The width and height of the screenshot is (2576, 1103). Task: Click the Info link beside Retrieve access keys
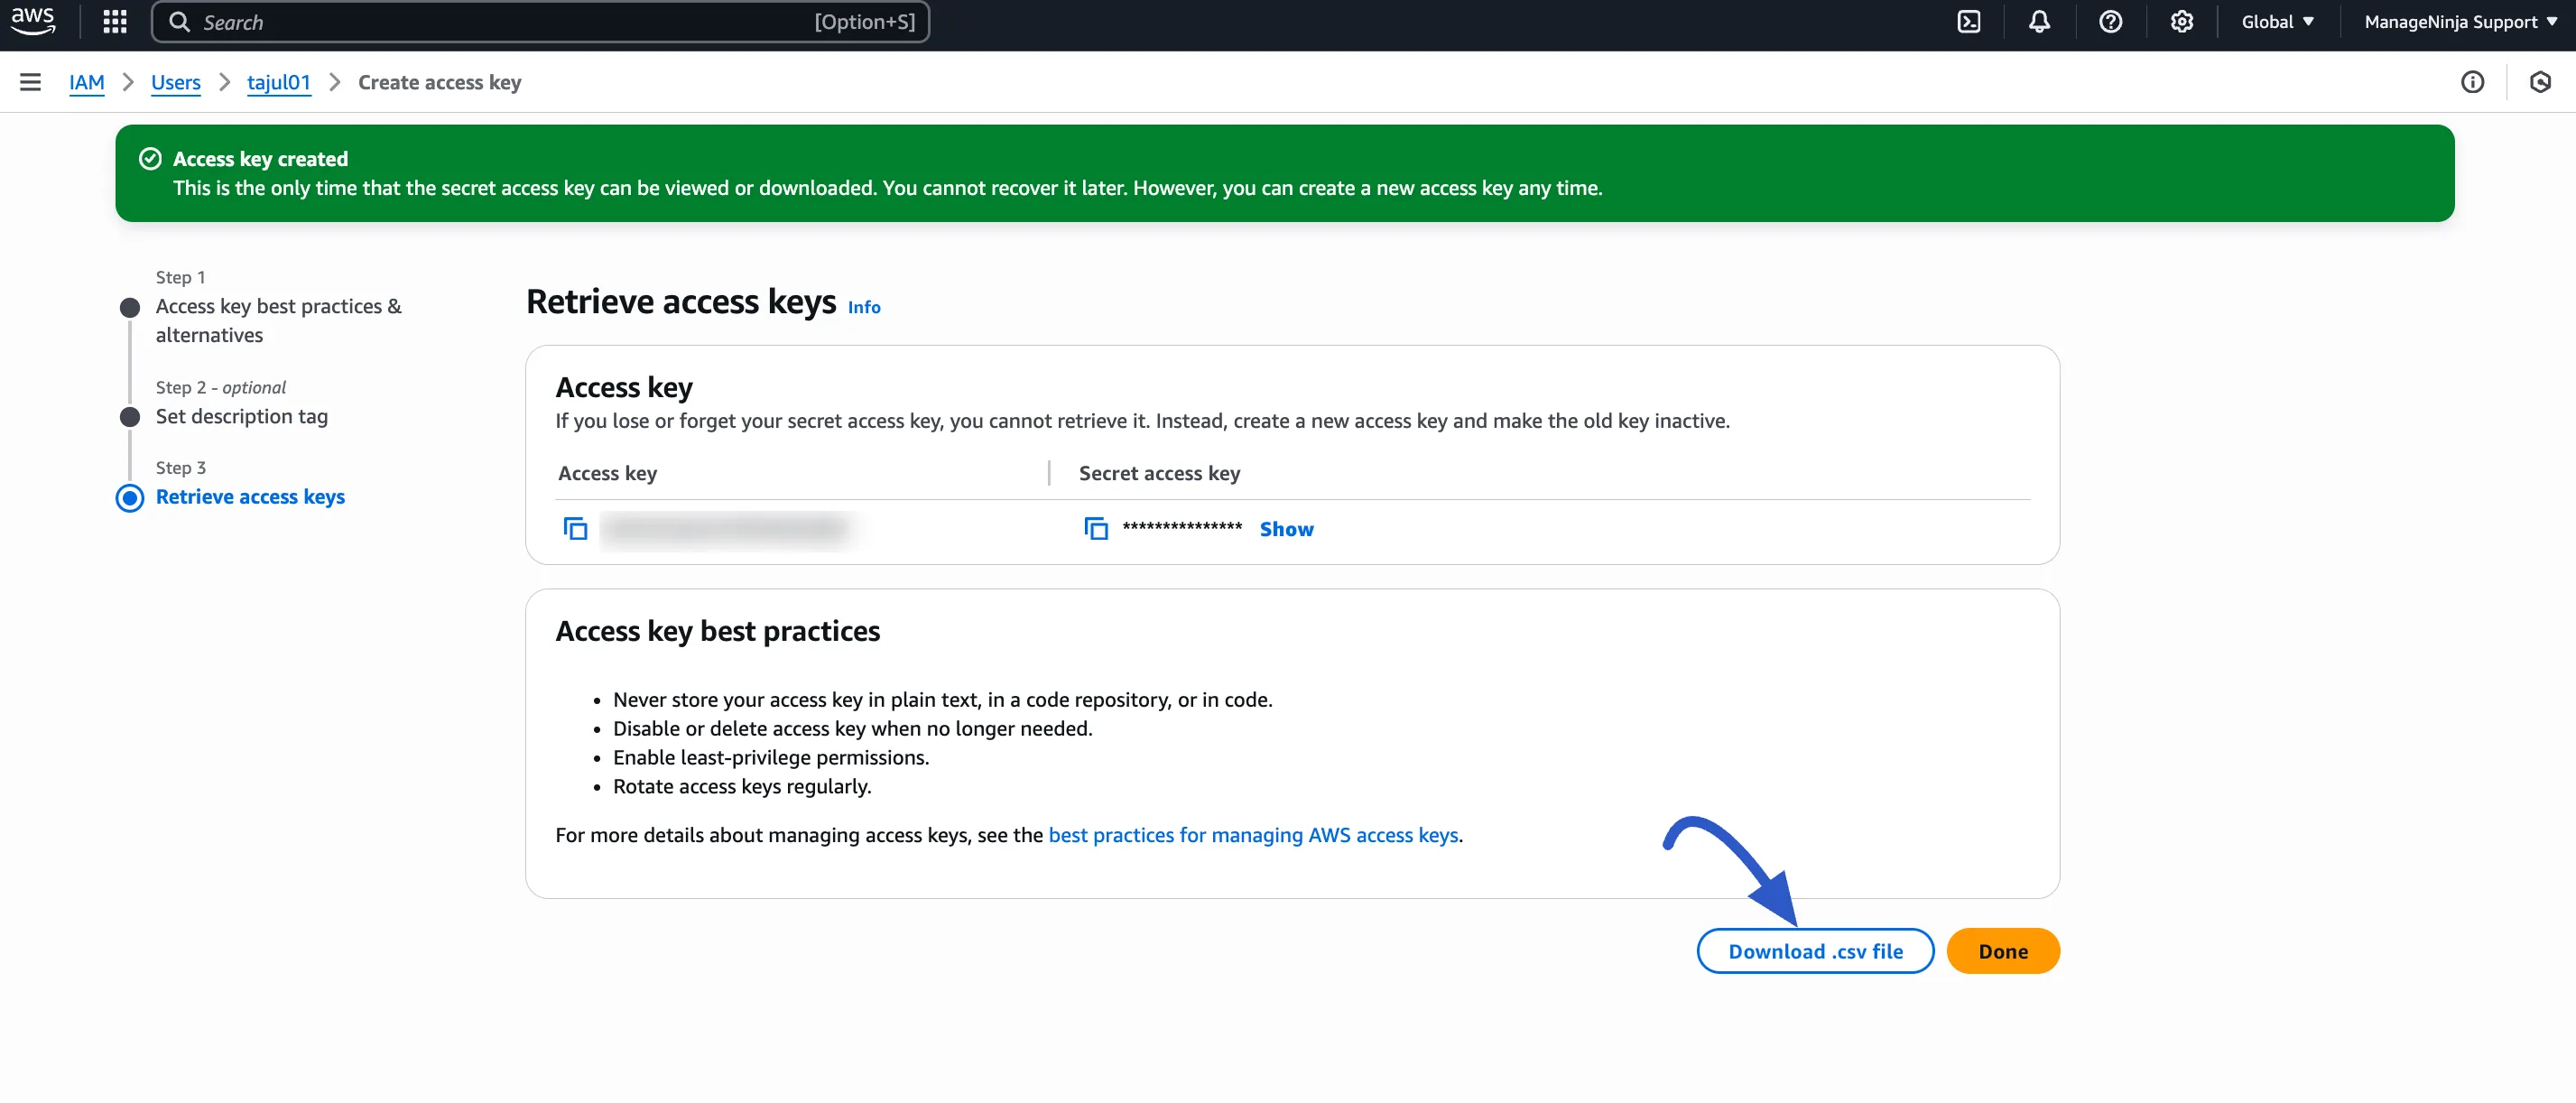pos(864,307)
